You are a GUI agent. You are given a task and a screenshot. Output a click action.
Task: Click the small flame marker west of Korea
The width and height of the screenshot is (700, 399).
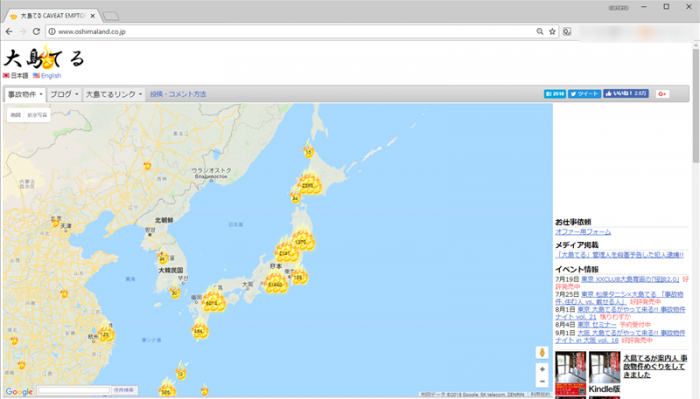(64, 293)
